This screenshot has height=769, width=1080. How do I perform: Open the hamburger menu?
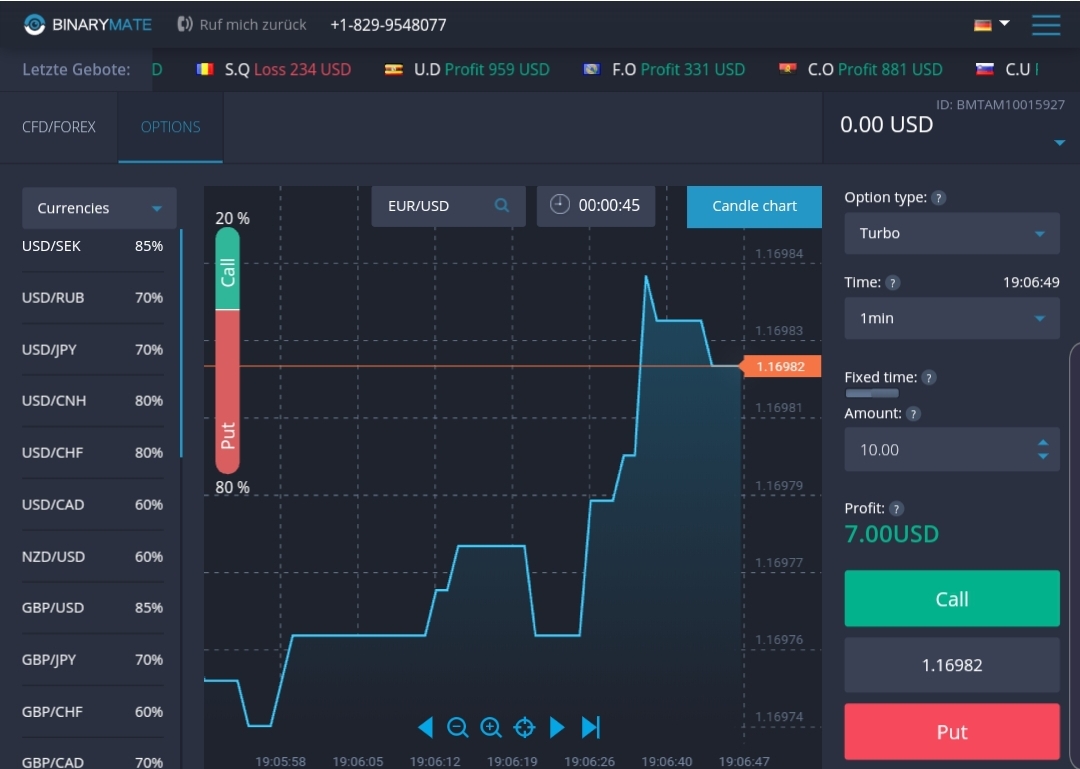pos(1046,25)
